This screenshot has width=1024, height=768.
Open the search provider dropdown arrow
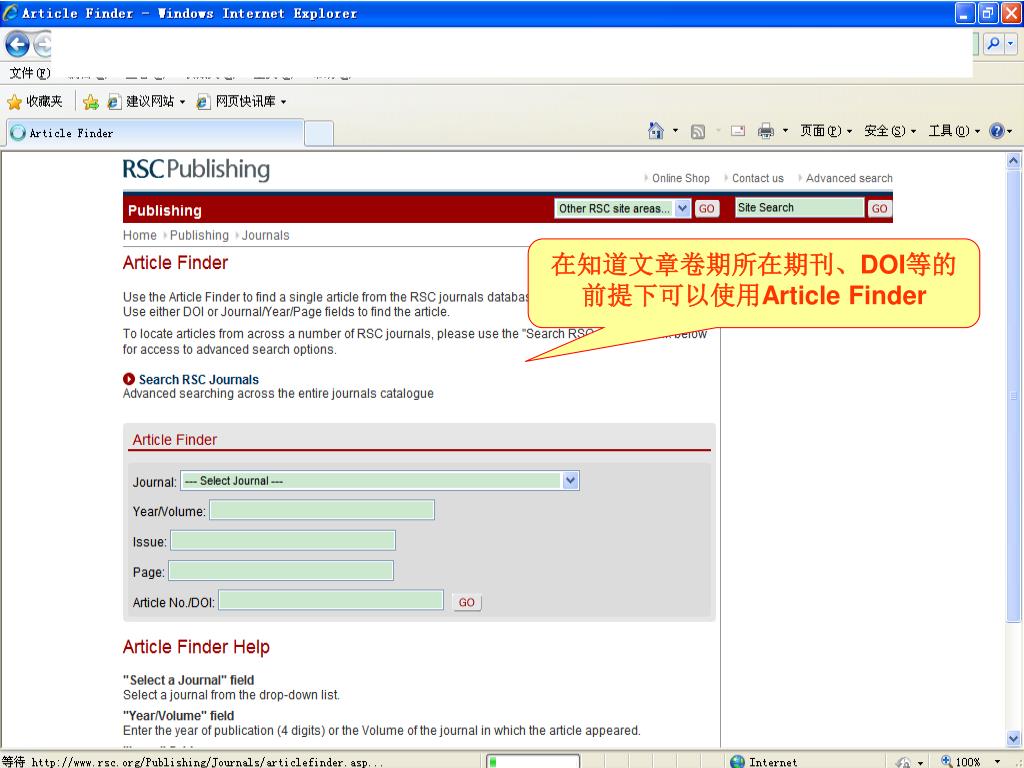coord(1011,44)
